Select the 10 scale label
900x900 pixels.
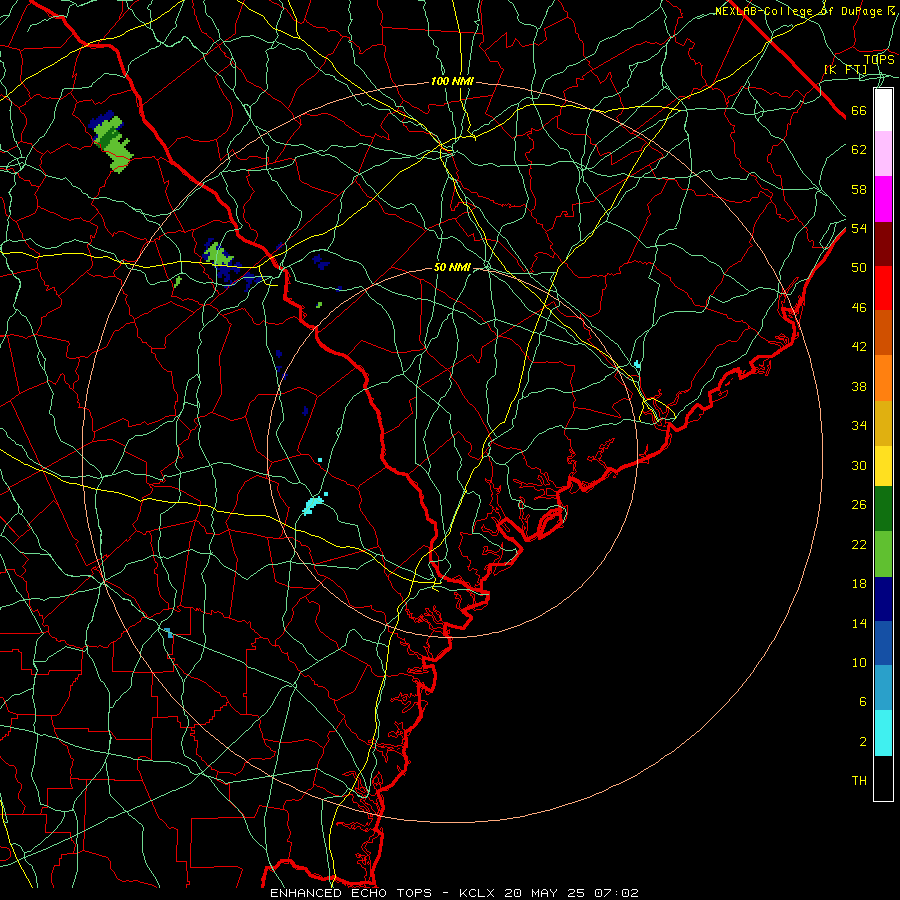pos(859,662)
